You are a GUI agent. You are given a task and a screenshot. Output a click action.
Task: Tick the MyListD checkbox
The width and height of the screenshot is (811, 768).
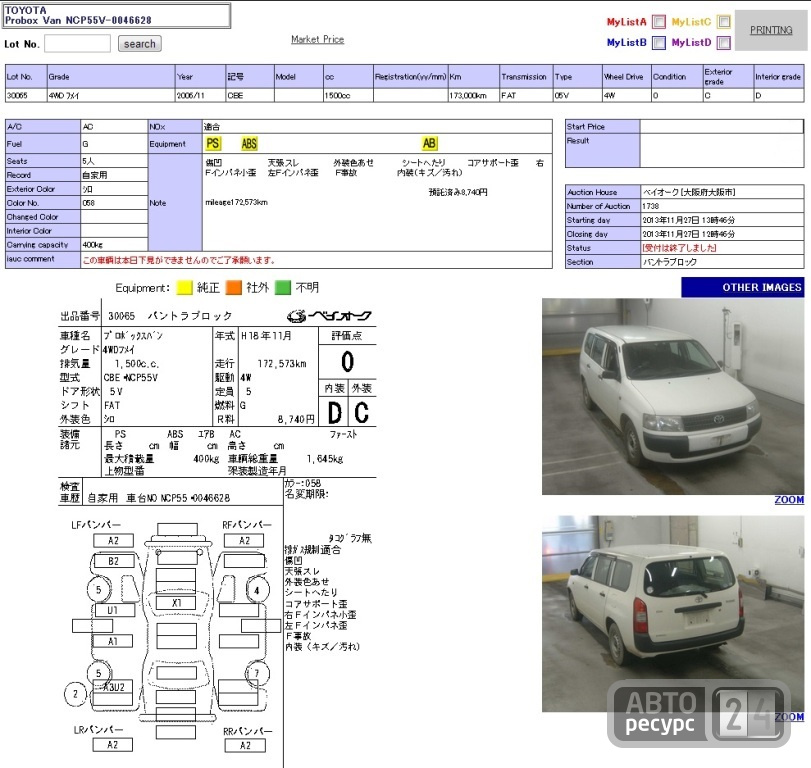coord(724,42)
